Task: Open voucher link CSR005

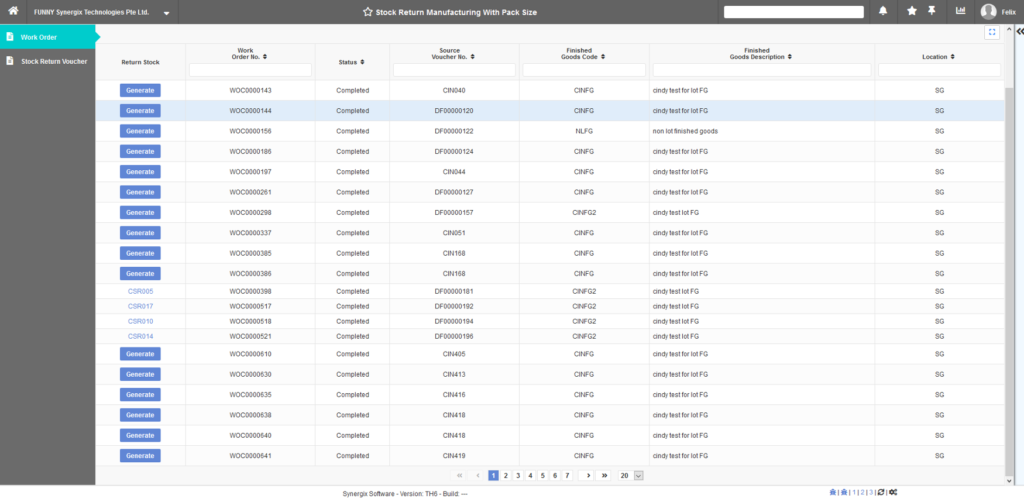Action: pyautogui.click(x=140, y=291)
